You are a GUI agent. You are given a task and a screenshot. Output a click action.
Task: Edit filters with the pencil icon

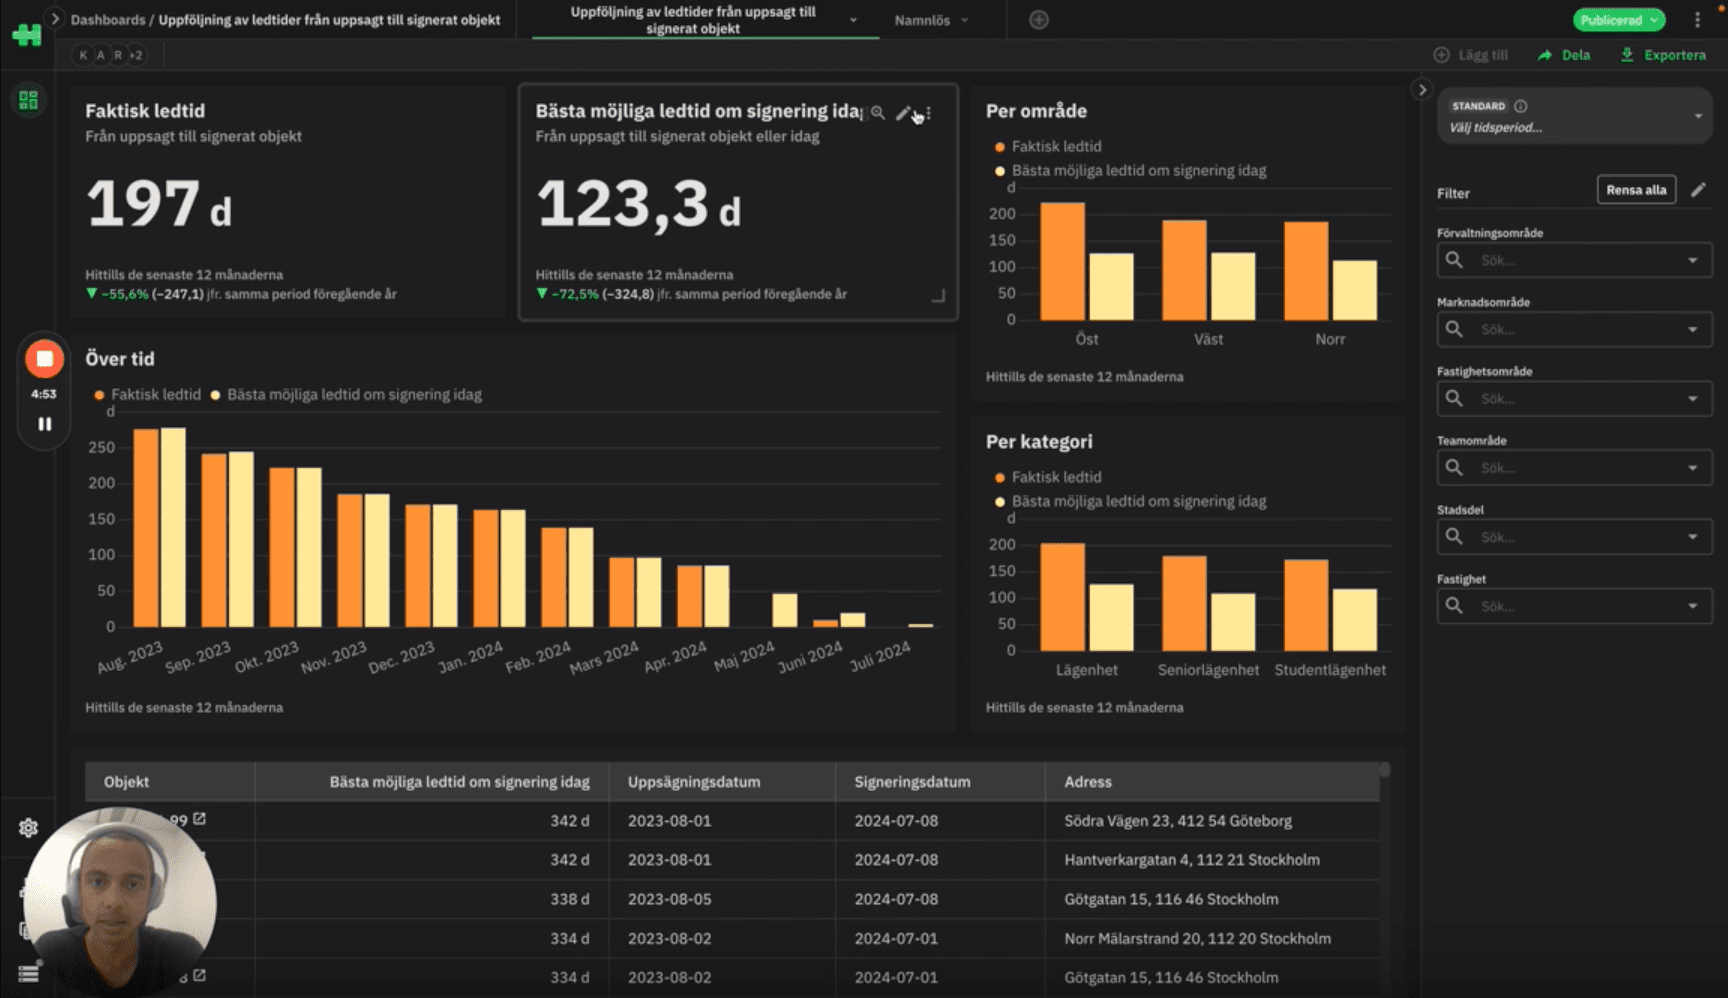click(x=1698, y=190)
